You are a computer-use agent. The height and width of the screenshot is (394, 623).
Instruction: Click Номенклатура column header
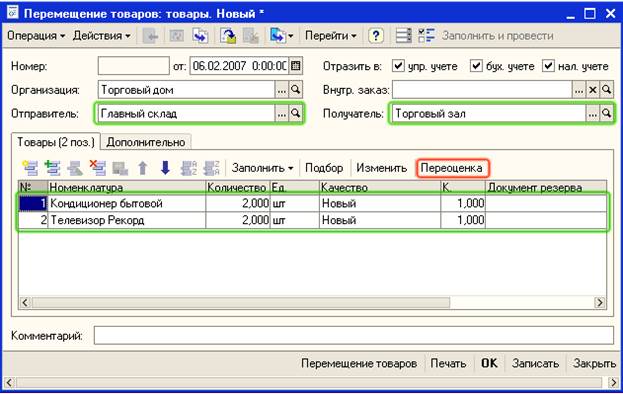click(126, 187)
